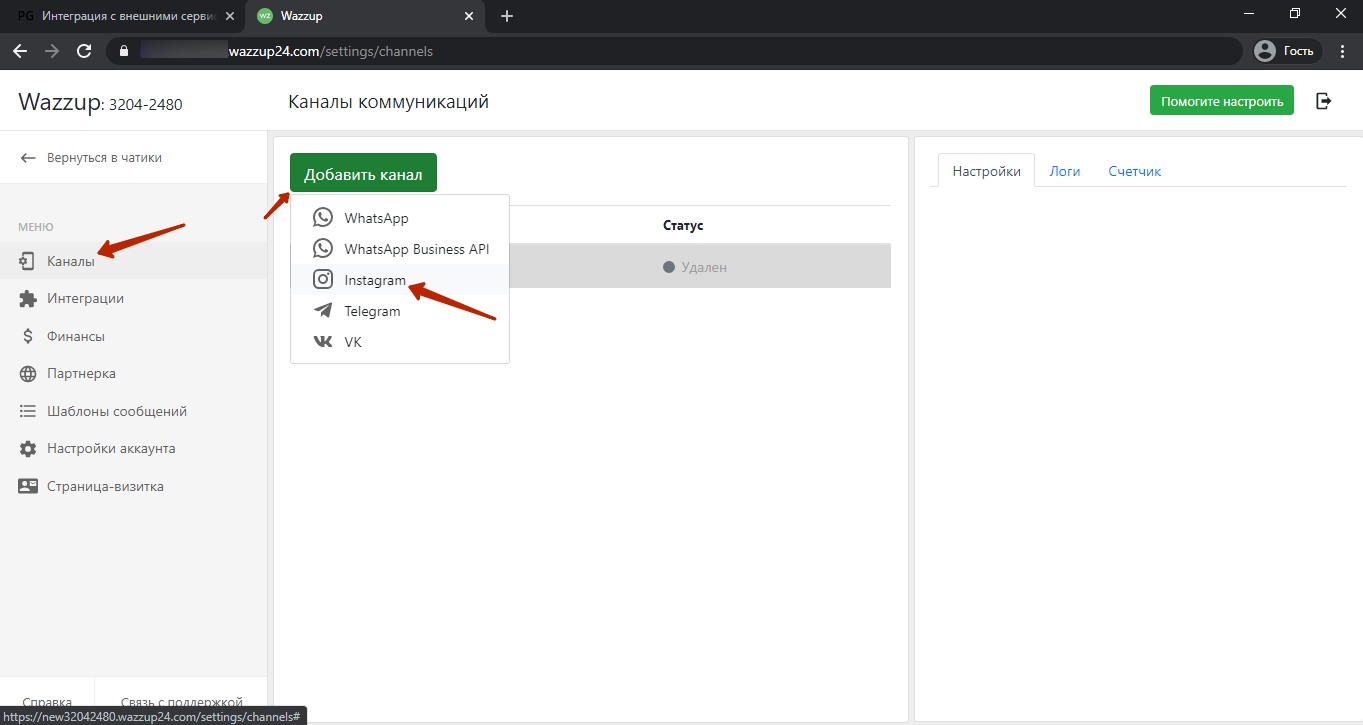Click the Партнерка globe icon

click(x=28, y=373)
